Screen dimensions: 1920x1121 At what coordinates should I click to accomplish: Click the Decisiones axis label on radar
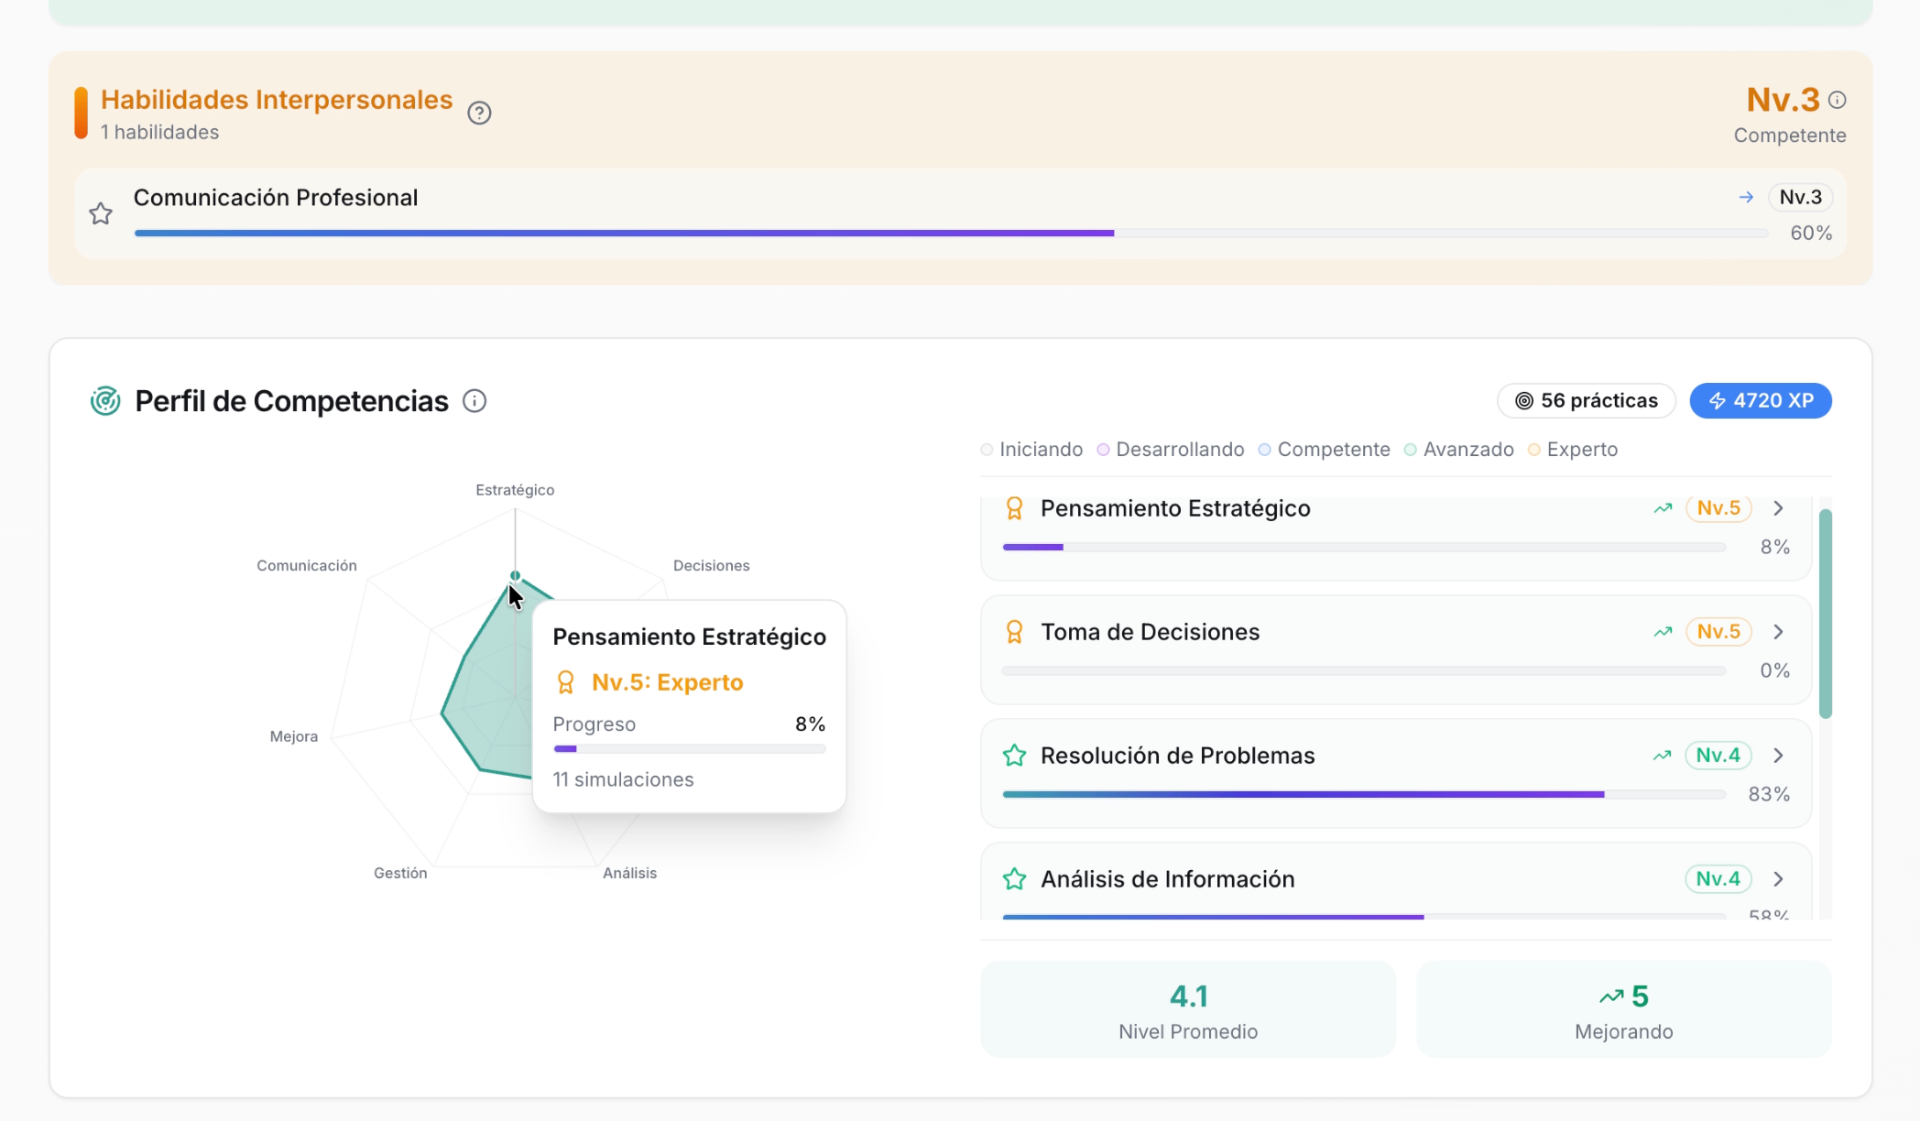coord(711,566)
